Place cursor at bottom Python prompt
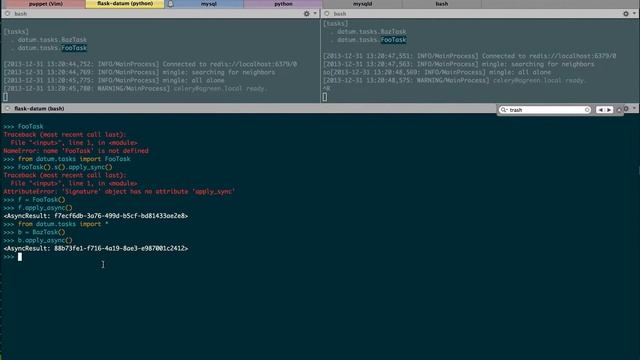Image resolution: width=640 pixels, height=360 pixels. (x=20, y=257)
